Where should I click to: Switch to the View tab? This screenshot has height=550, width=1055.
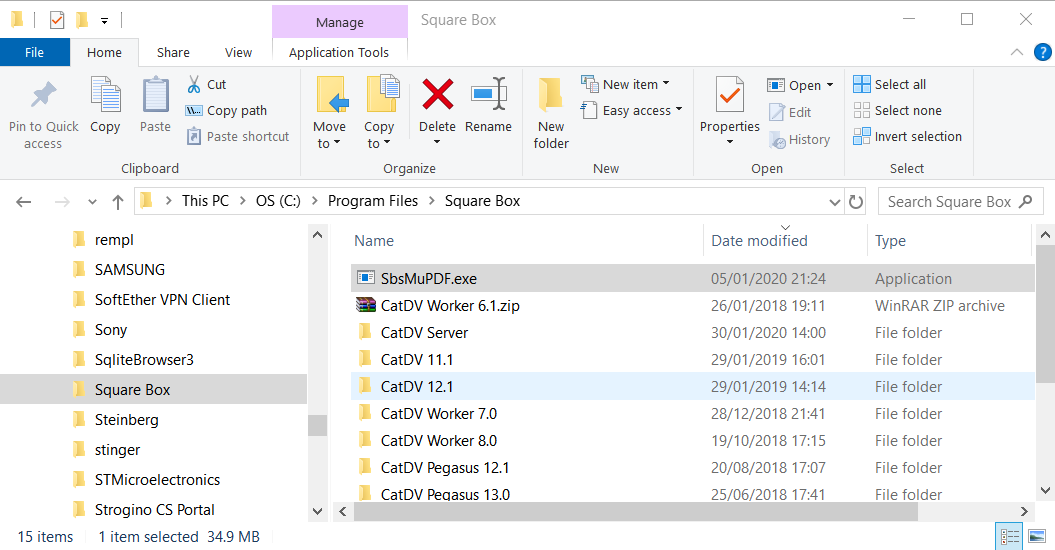pos(238,52)
